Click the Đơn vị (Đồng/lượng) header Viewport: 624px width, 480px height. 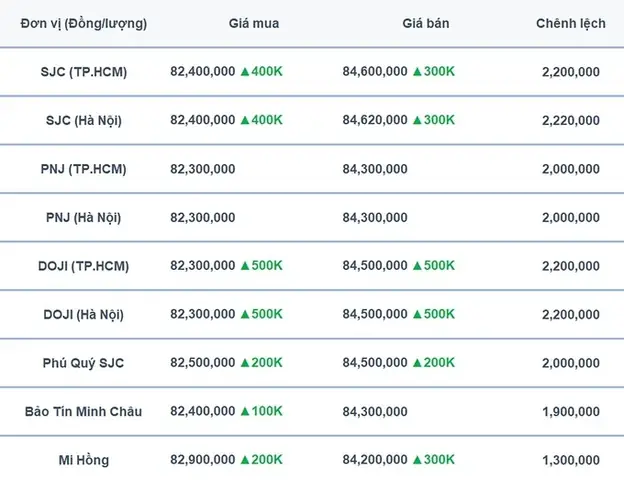tap(84, 24)
